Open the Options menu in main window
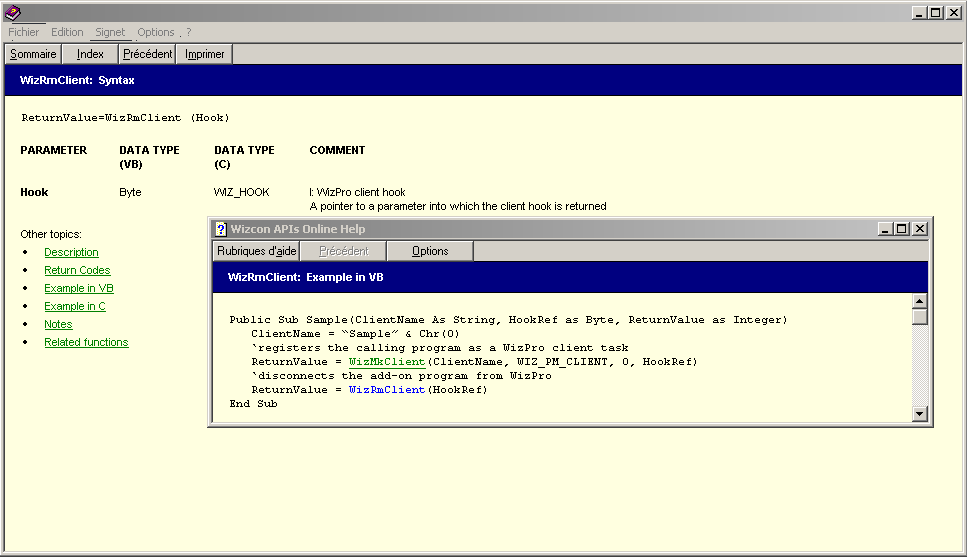Image resolution: width=967 pixels, height=557 pixels. pos(155,32)
